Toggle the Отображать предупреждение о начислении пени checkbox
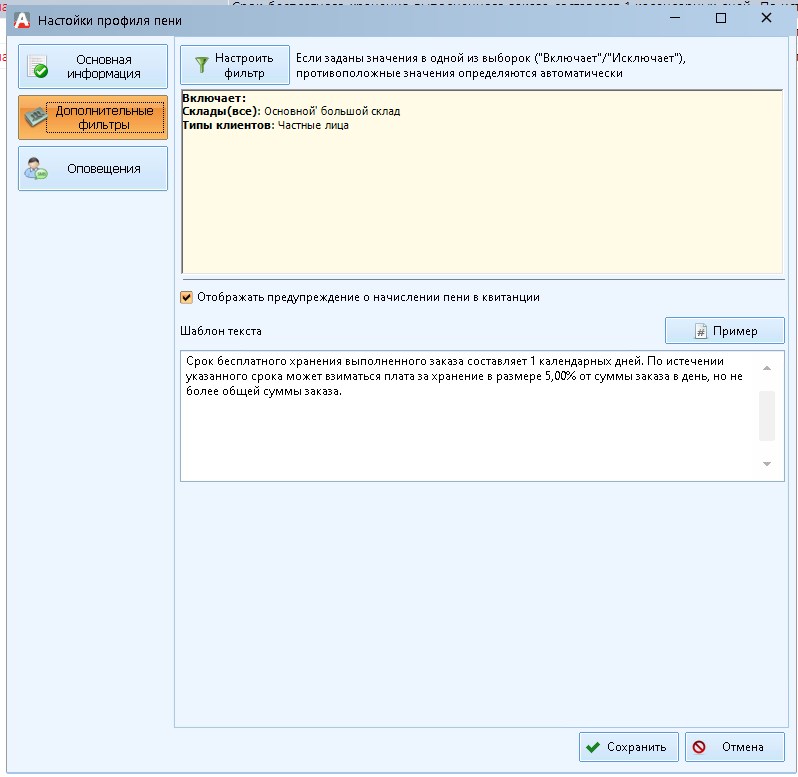798x777 pixels. pyautogui.click(x=186, y=297)
